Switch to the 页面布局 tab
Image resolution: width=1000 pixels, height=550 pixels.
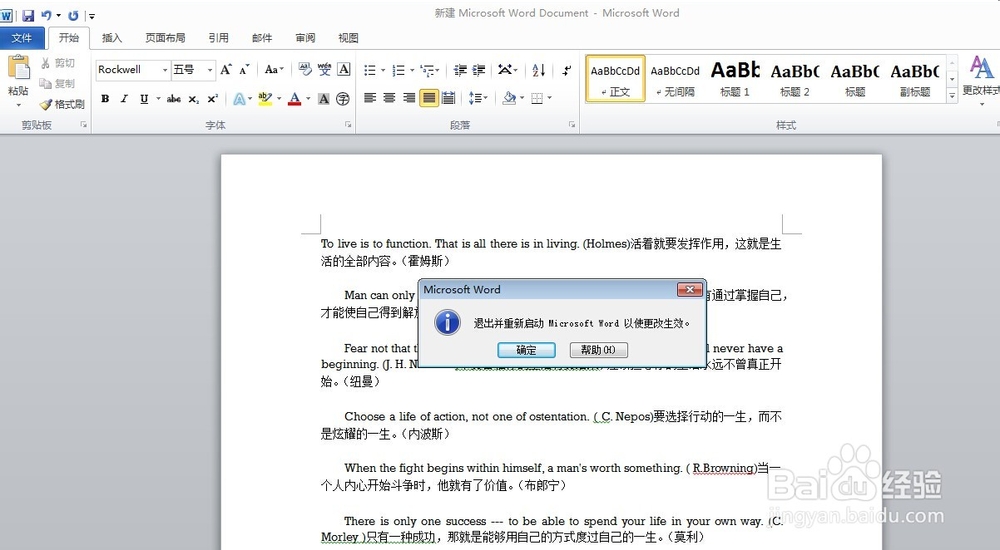pos(165,38)
